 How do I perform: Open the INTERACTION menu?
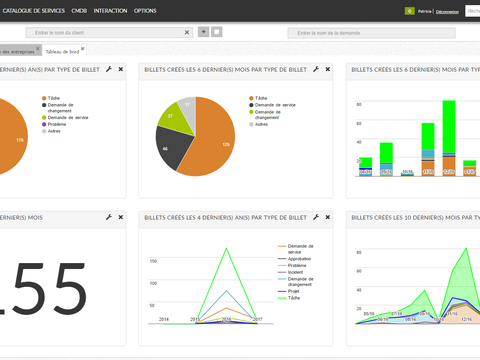(x=110, y=11)
